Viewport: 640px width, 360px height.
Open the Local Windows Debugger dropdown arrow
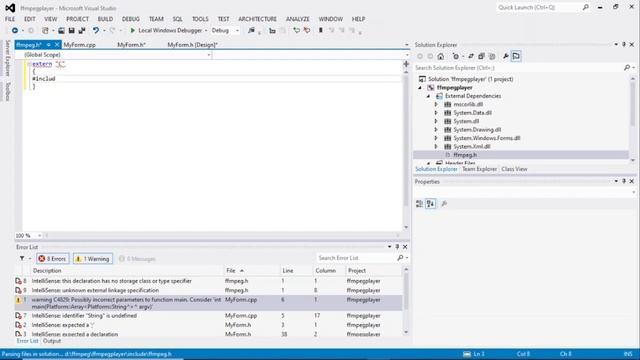[206, 30]
